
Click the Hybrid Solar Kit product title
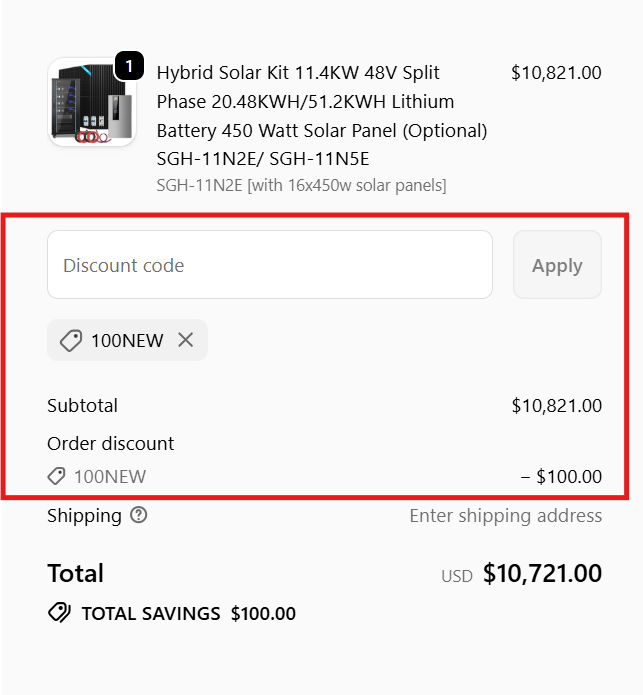pos(322,115)
